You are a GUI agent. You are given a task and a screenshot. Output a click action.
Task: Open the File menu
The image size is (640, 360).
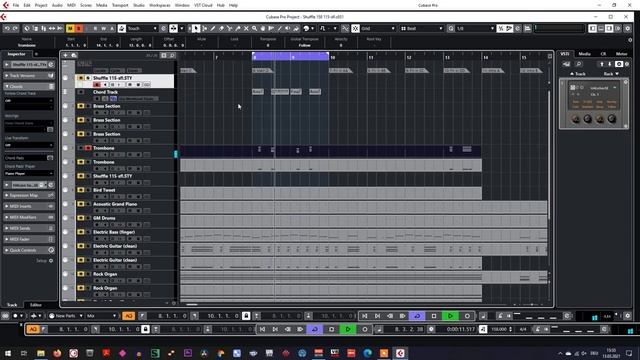pos(16,5)
